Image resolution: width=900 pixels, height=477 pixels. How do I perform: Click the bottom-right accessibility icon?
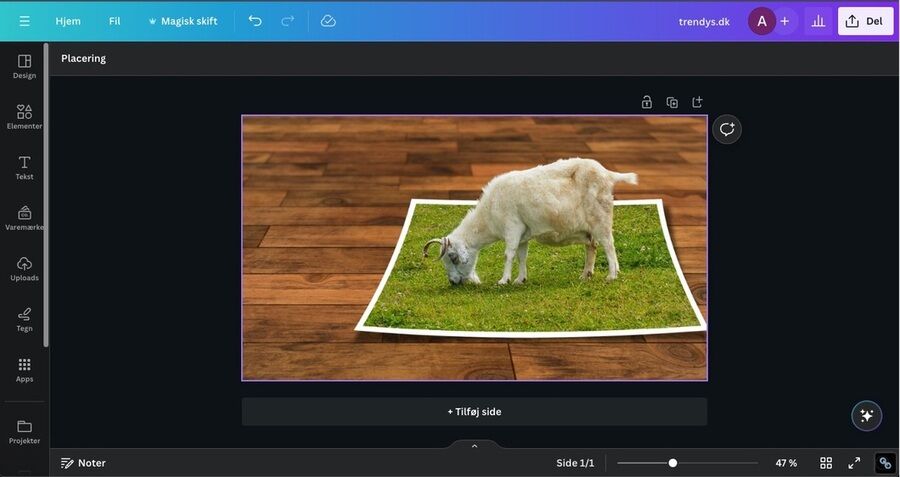click(x=885, y=463)
